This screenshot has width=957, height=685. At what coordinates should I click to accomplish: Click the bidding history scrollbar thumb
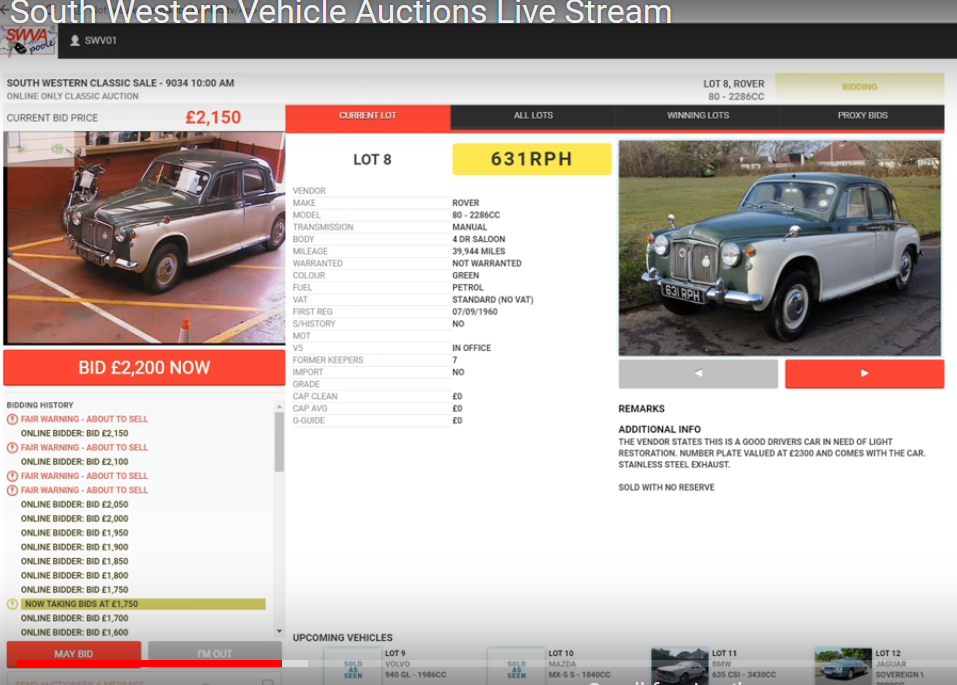[279, 442]
